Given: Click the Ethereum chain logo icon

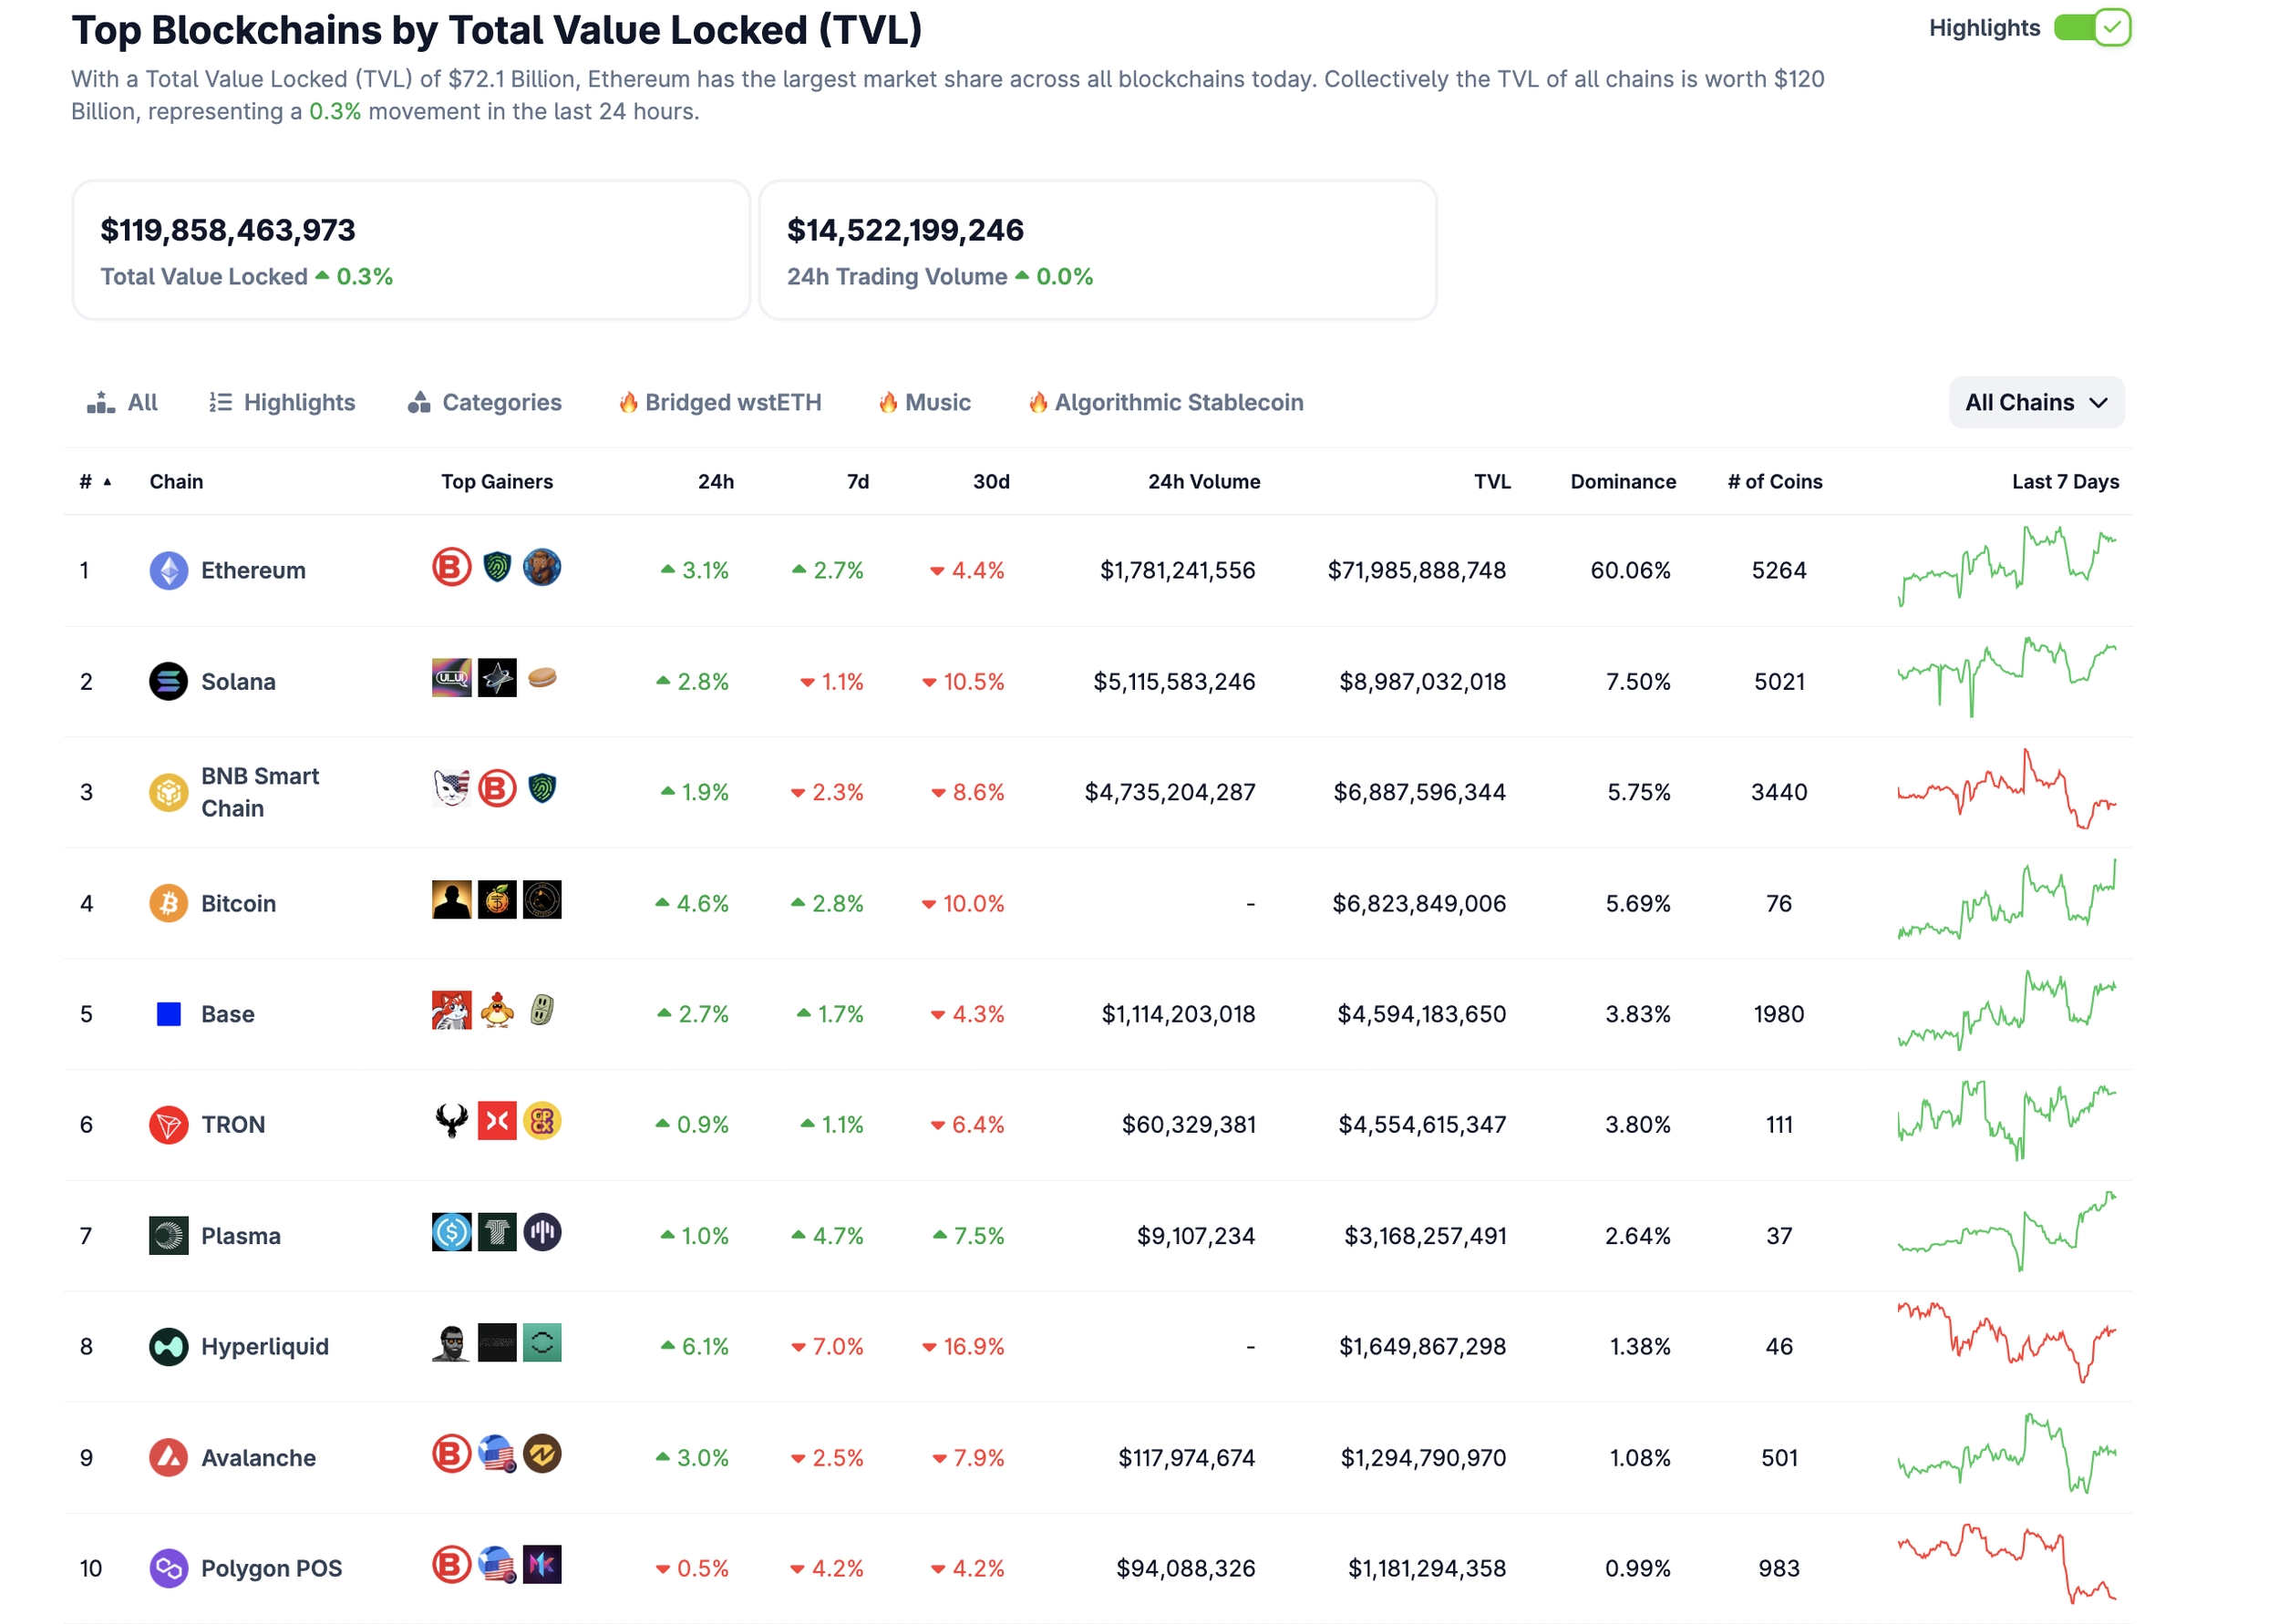Looking at the screenshot, I should (x=168, y=571).
